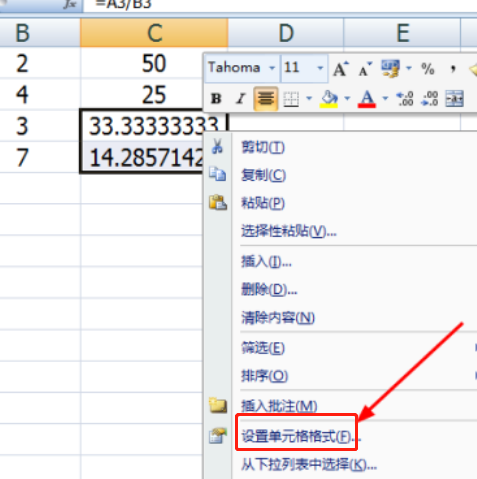Select 复制(C) copy menu item
Image resolution: width=477 pixels, height=479 pixels.
pos(340,175)
